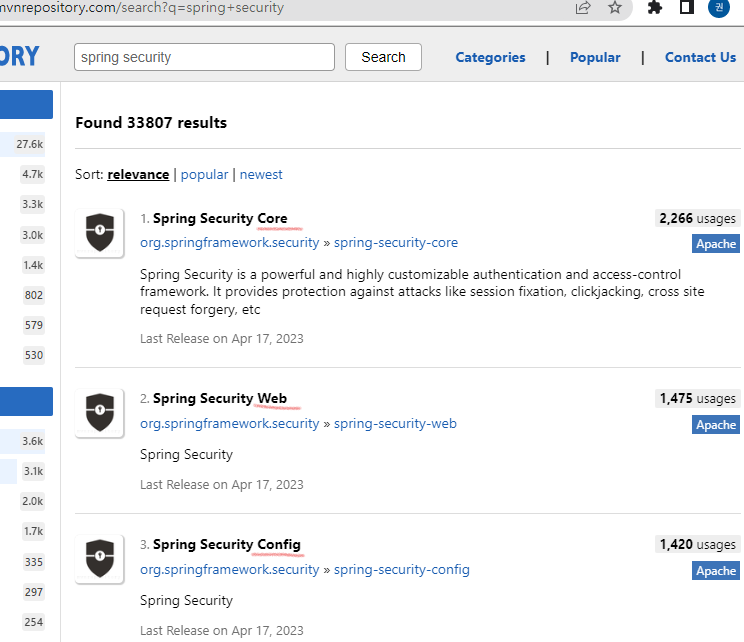Click the URL text in the address bar
This screenshot has height=642, width=744.
[141, 8]
